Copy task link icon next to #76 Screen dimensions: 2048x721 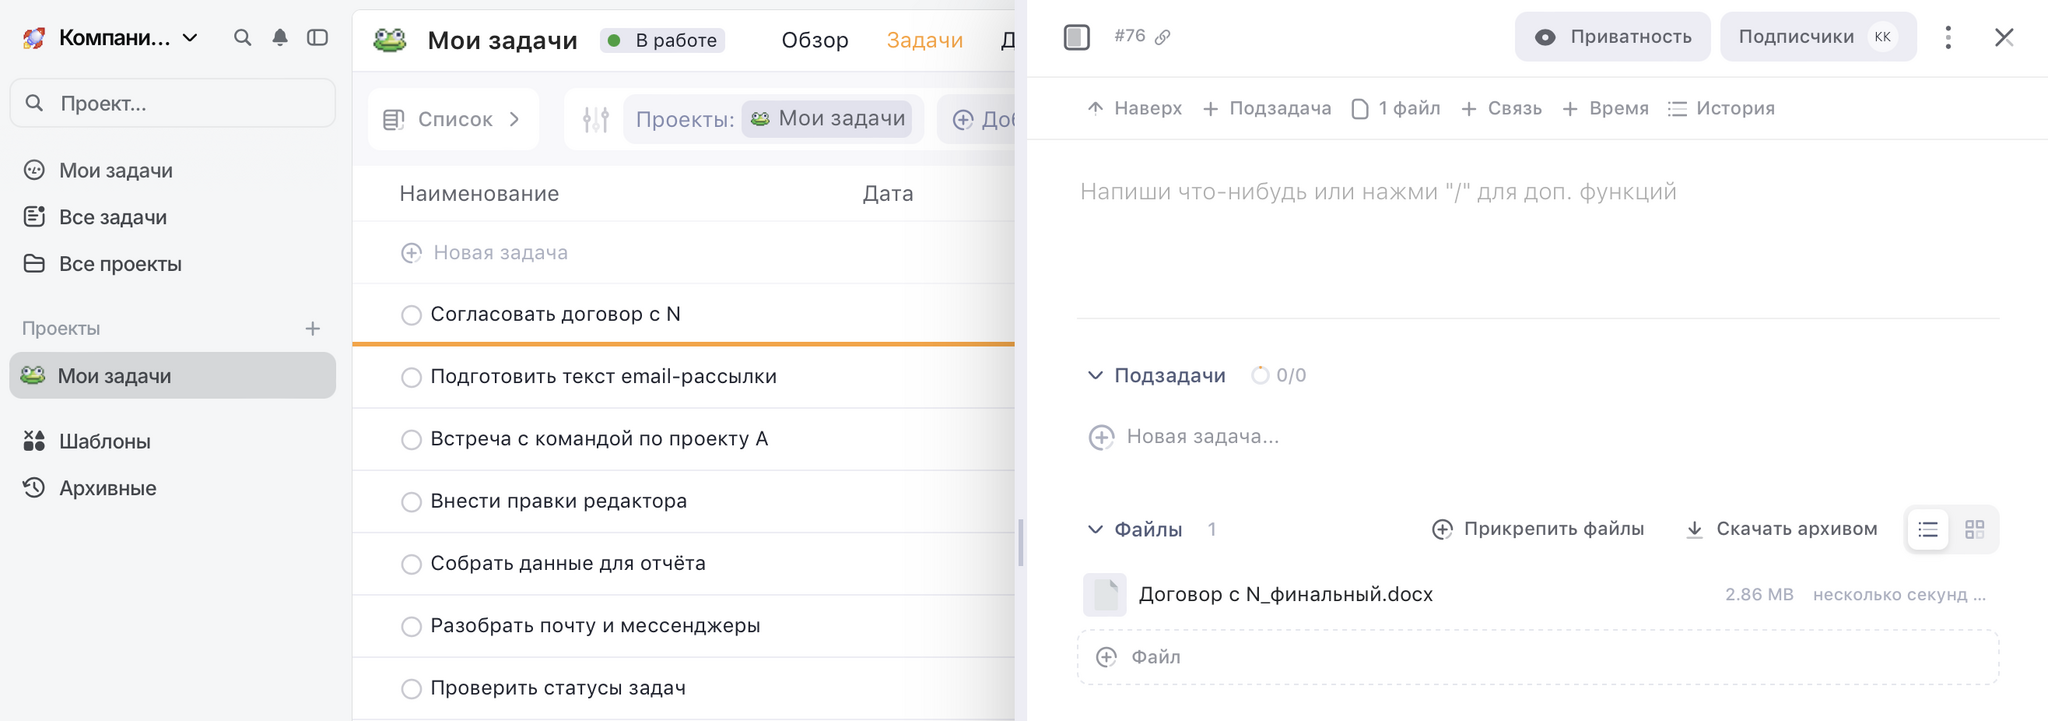(1162, 37)
